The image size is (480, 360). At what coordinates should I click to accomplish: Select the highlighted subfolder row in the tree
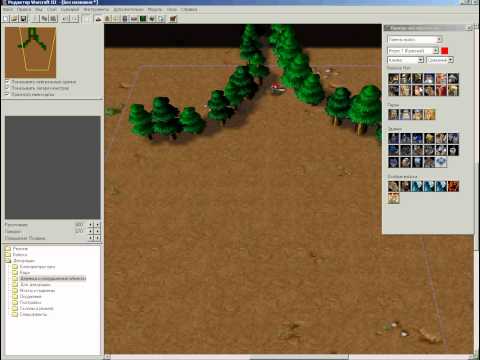pyautogui.click(x=53, y=278)
